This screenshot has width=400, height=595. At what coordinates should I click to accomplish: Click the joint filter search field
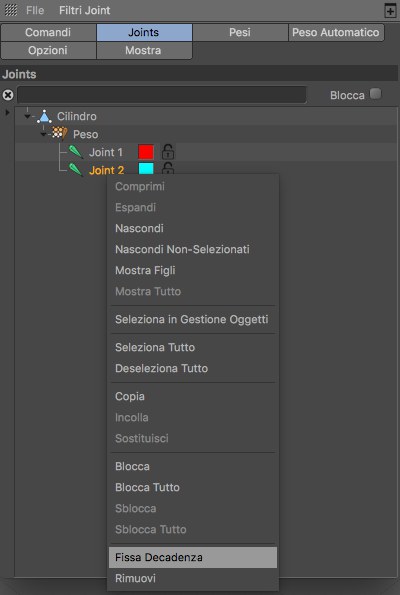(162, 95)
